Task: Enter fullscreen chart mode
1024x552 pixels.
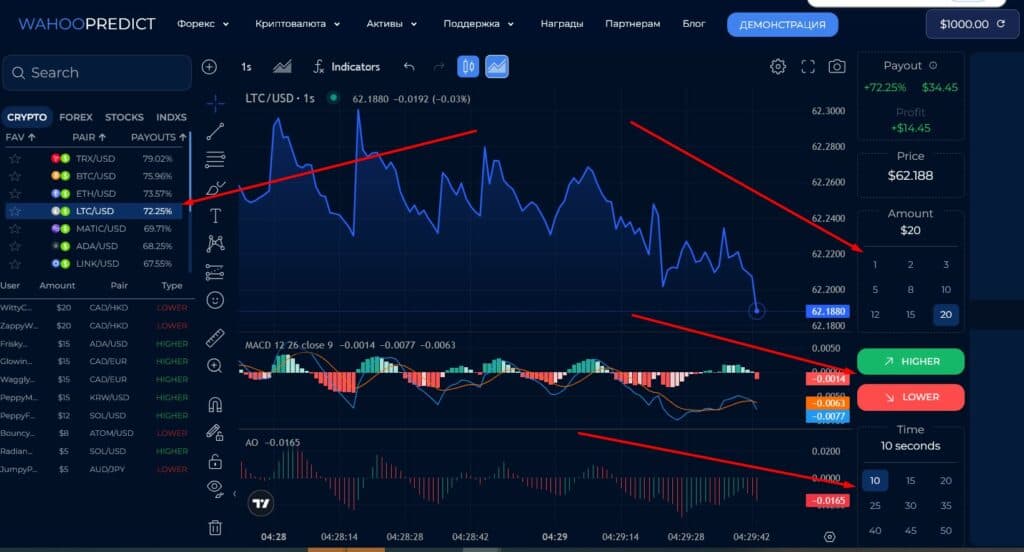Action: pyautogui.click(x=808, y=67)
